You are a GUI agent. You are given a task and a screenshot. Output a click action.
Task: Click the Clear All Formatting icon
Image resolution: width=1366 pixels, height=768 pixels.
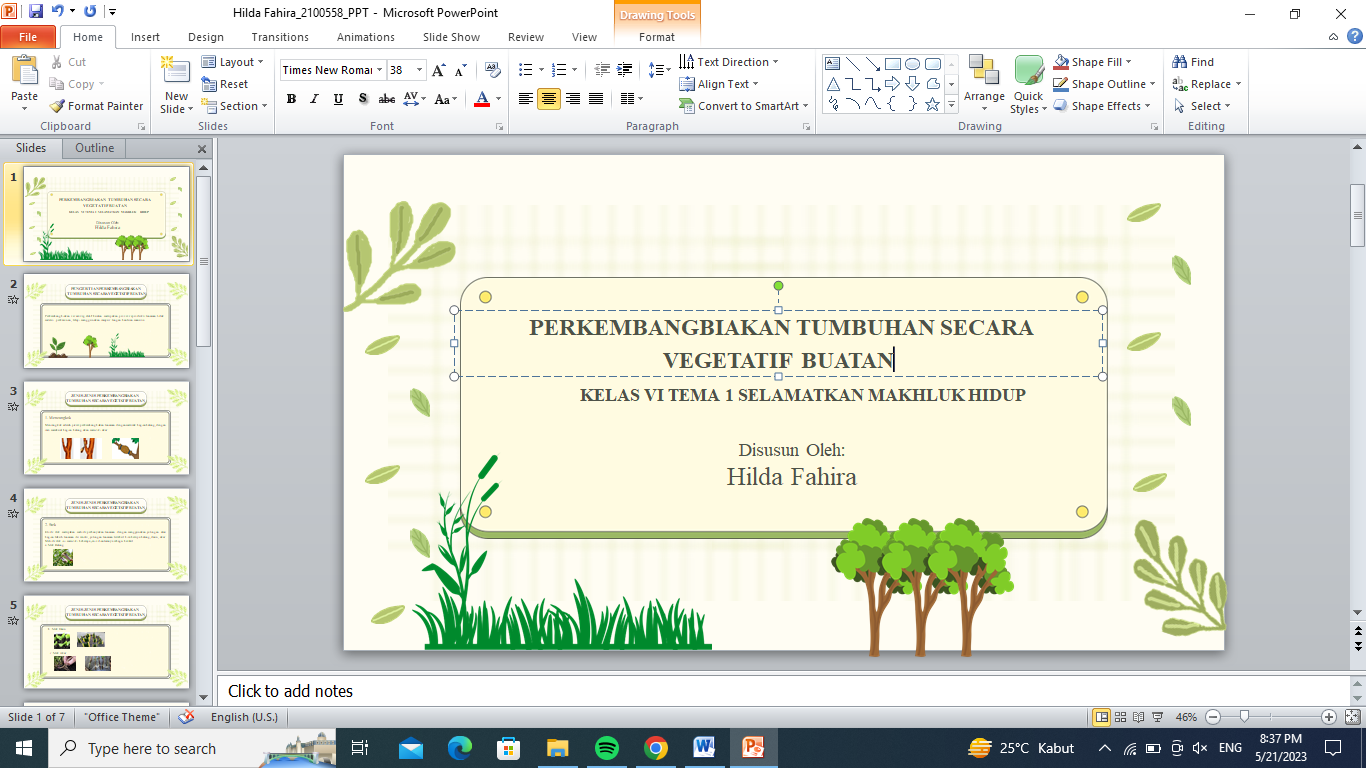(x=492, y=70)
